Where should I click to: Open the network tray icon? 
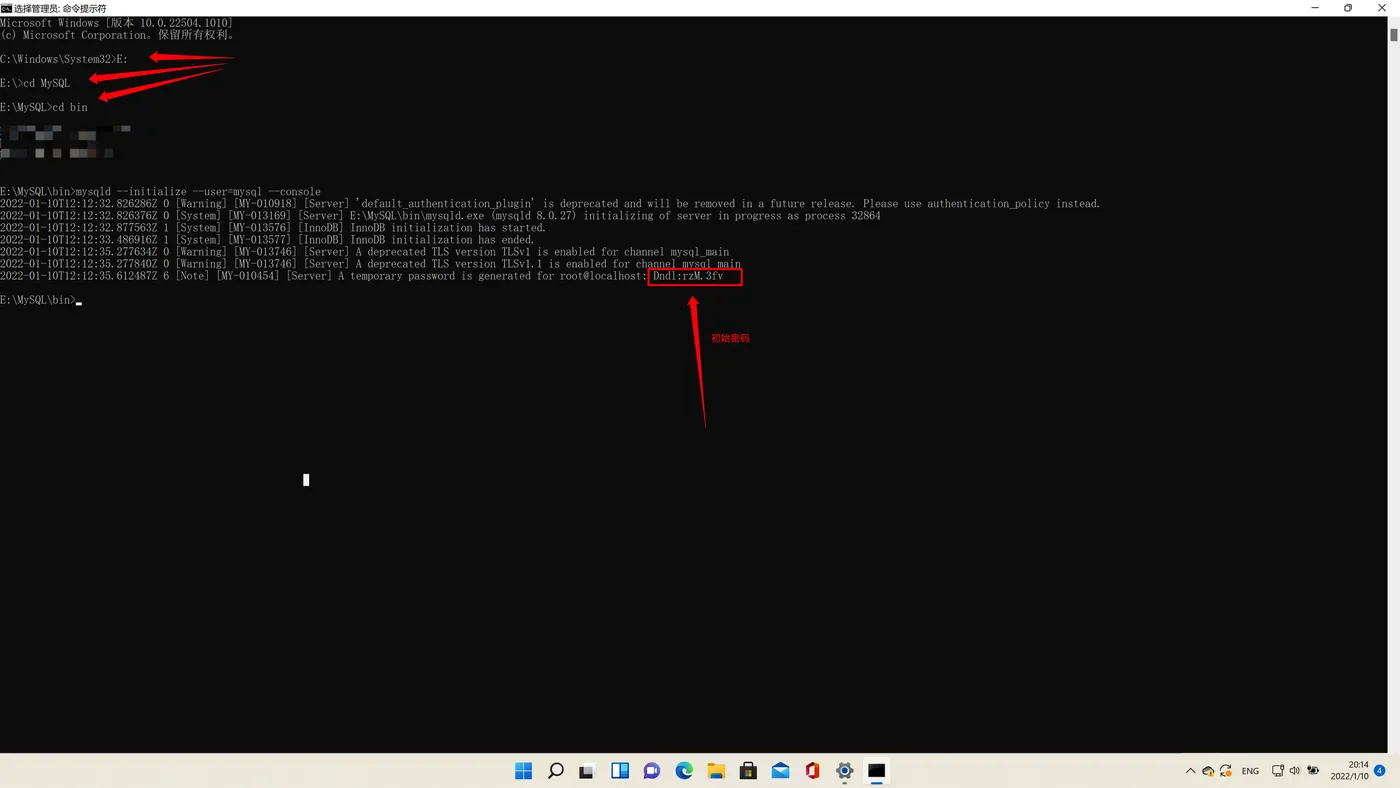pos(1278,771)
